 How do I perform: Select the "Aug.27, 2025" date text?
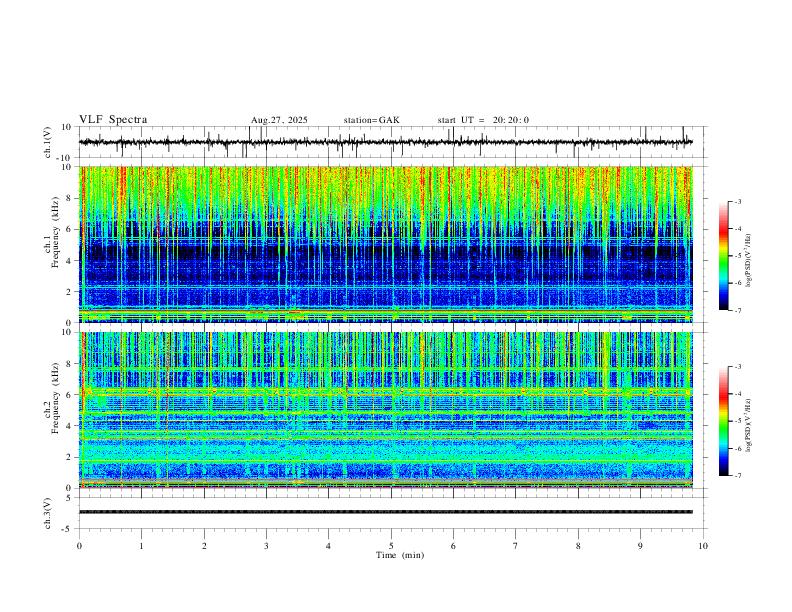279,120
